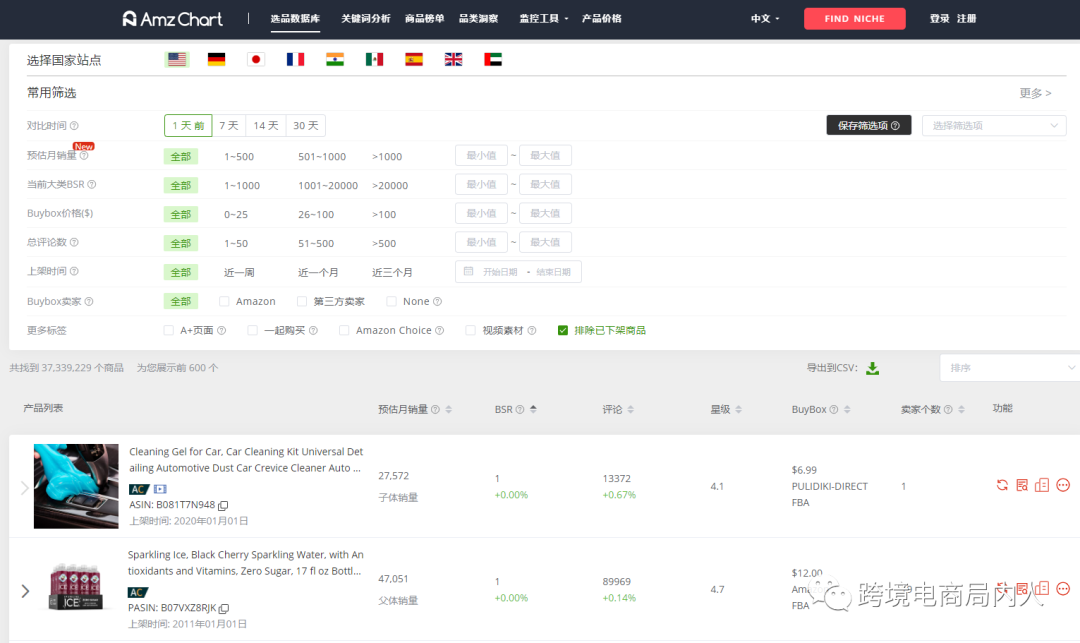This screenshot has height=643, width=1080.
Task: Select the Germany flag site
Action: (216, 60)
